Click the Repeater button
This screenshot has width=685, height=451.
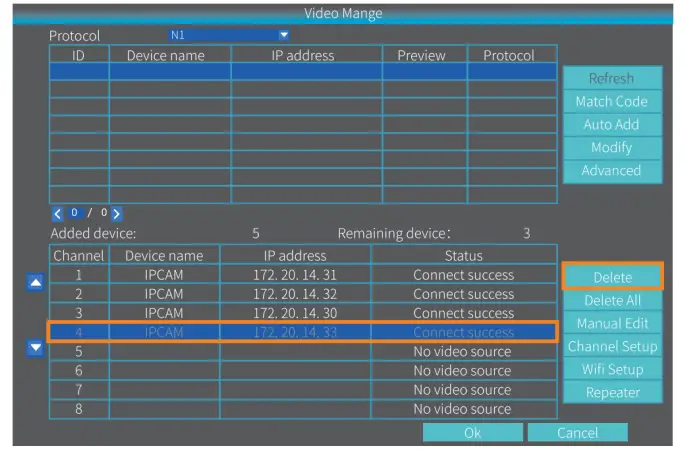[613, 392]
